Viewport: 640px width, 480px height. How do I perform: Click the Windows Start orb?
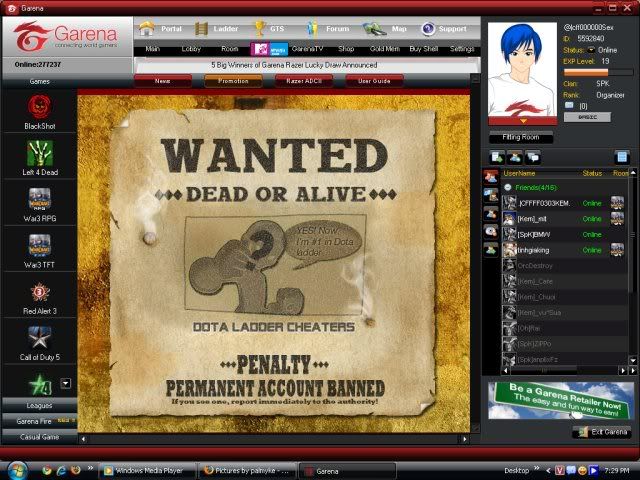(x=16, y=470)
